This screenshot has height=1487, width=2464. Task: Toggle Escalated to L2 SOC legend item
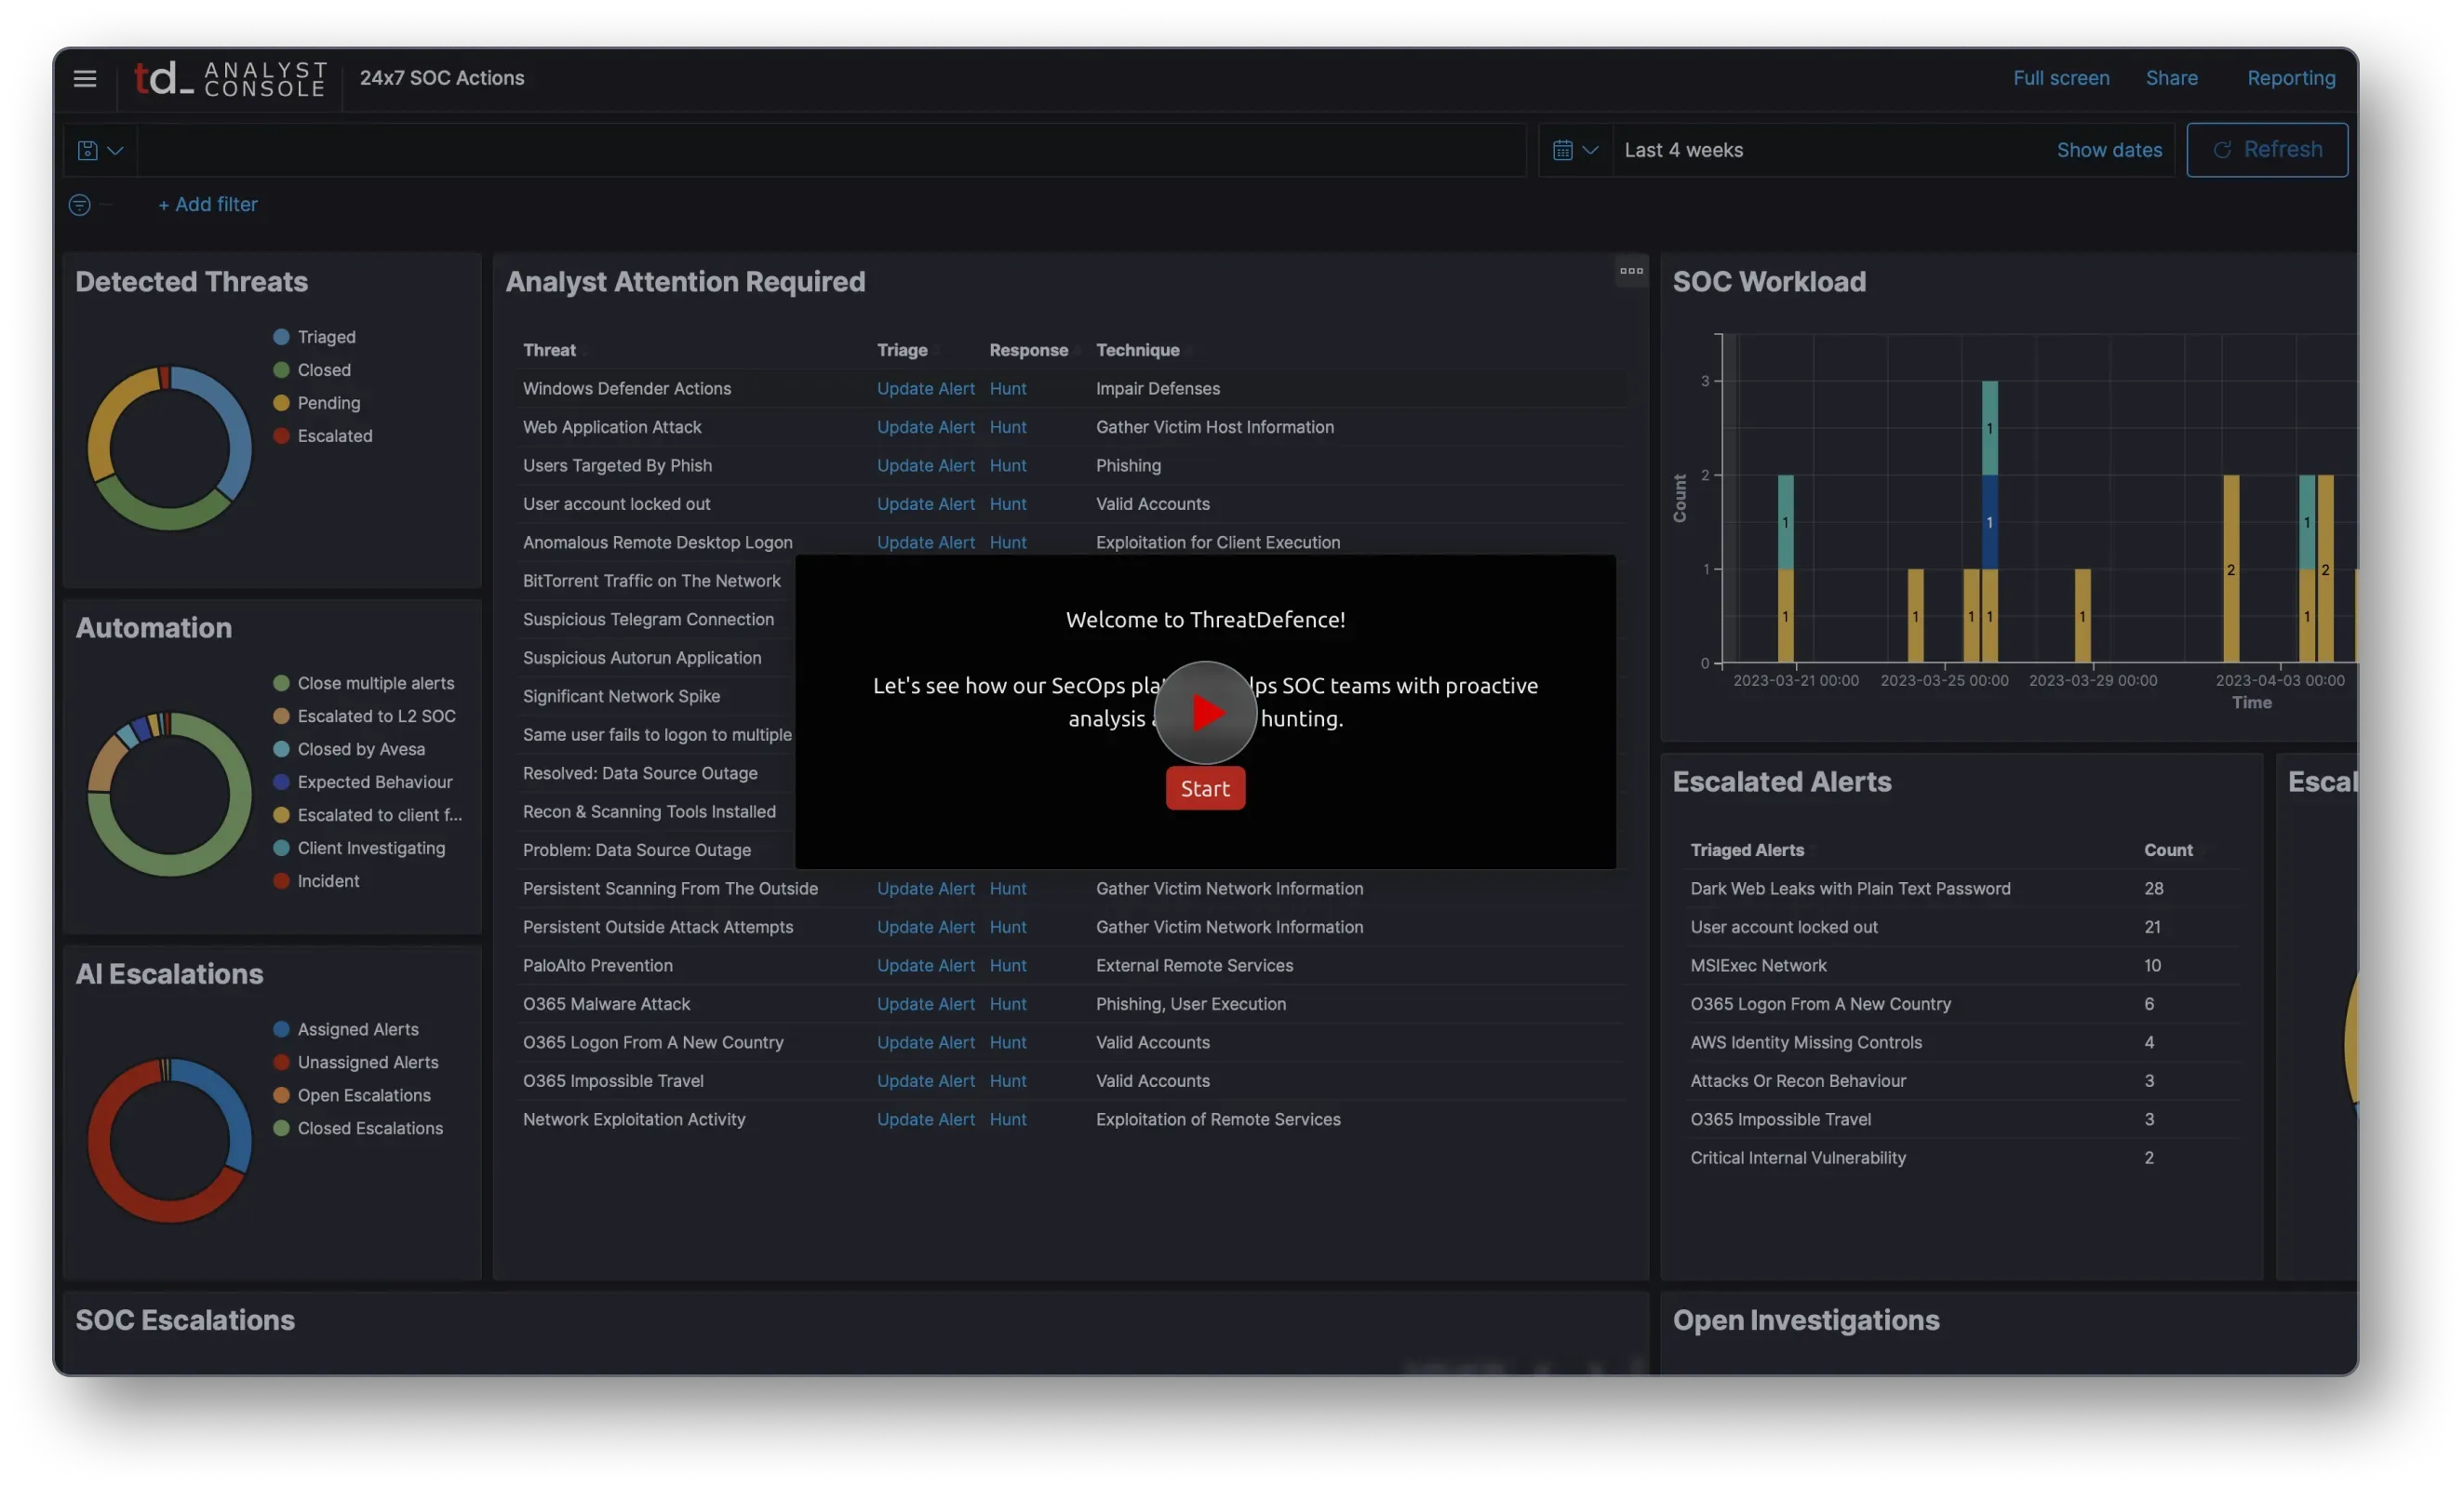point(365,716)
